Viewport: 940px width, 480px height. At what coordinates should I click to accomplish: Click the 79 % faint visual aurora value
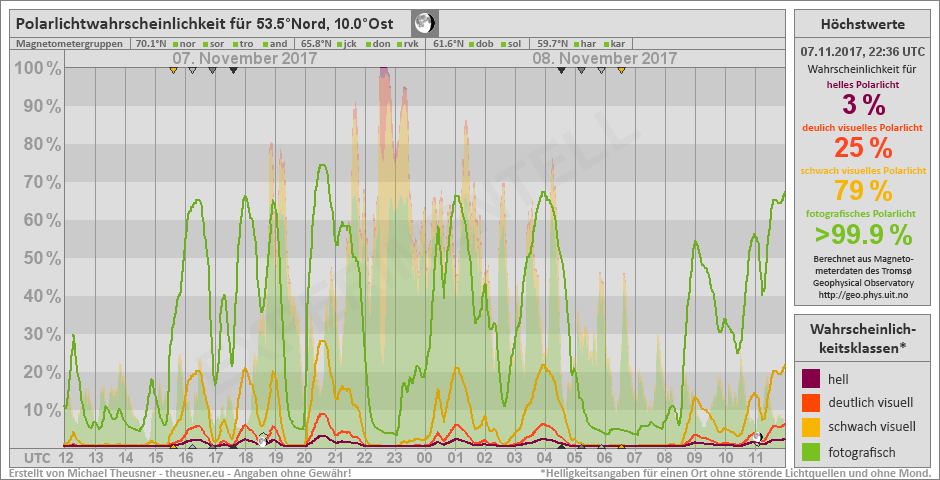point(862,190)
